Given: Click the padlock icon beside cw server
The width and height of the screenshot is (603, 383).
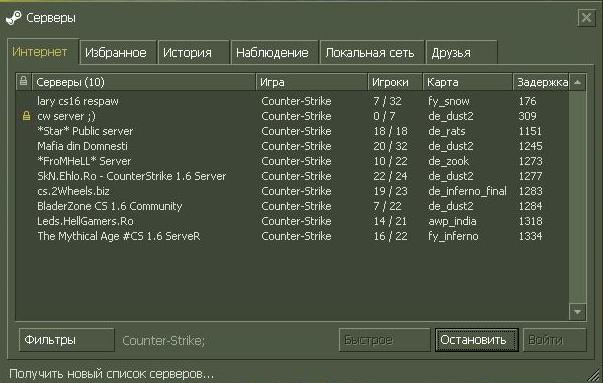Looking at the screenshot, I should click(x=26, y=116).
